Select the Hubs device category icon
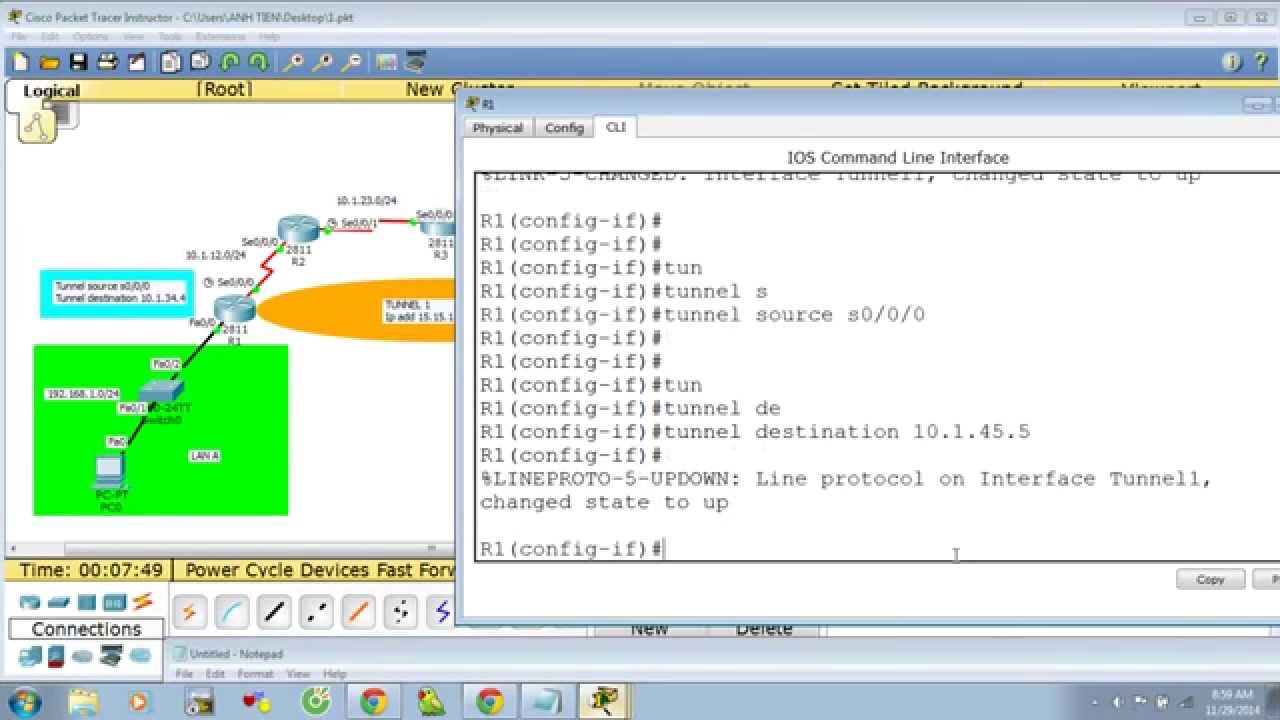1280x720 pixels. click(86, 602)
